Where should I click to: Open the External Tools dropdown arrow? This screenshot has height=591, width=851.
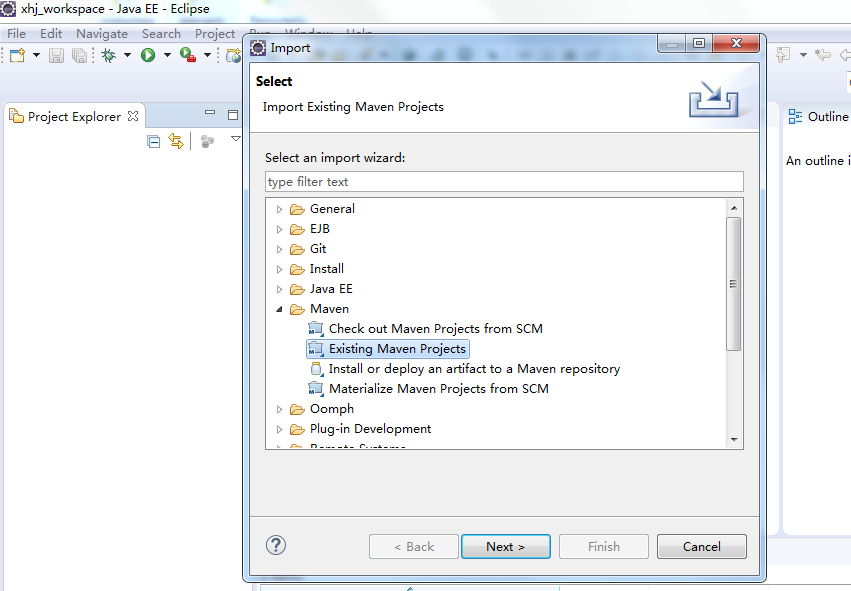point(207,55)
